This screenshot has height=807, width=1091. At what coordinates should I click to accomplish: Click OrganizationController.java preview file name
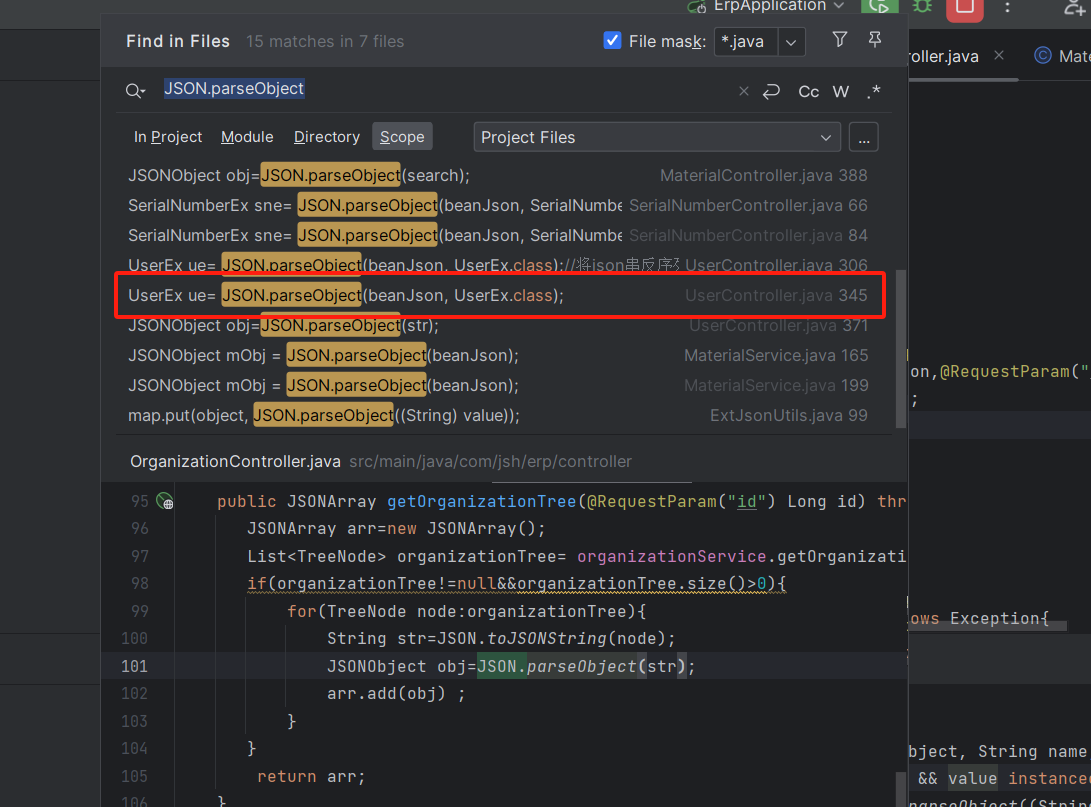tap(235, 461)
